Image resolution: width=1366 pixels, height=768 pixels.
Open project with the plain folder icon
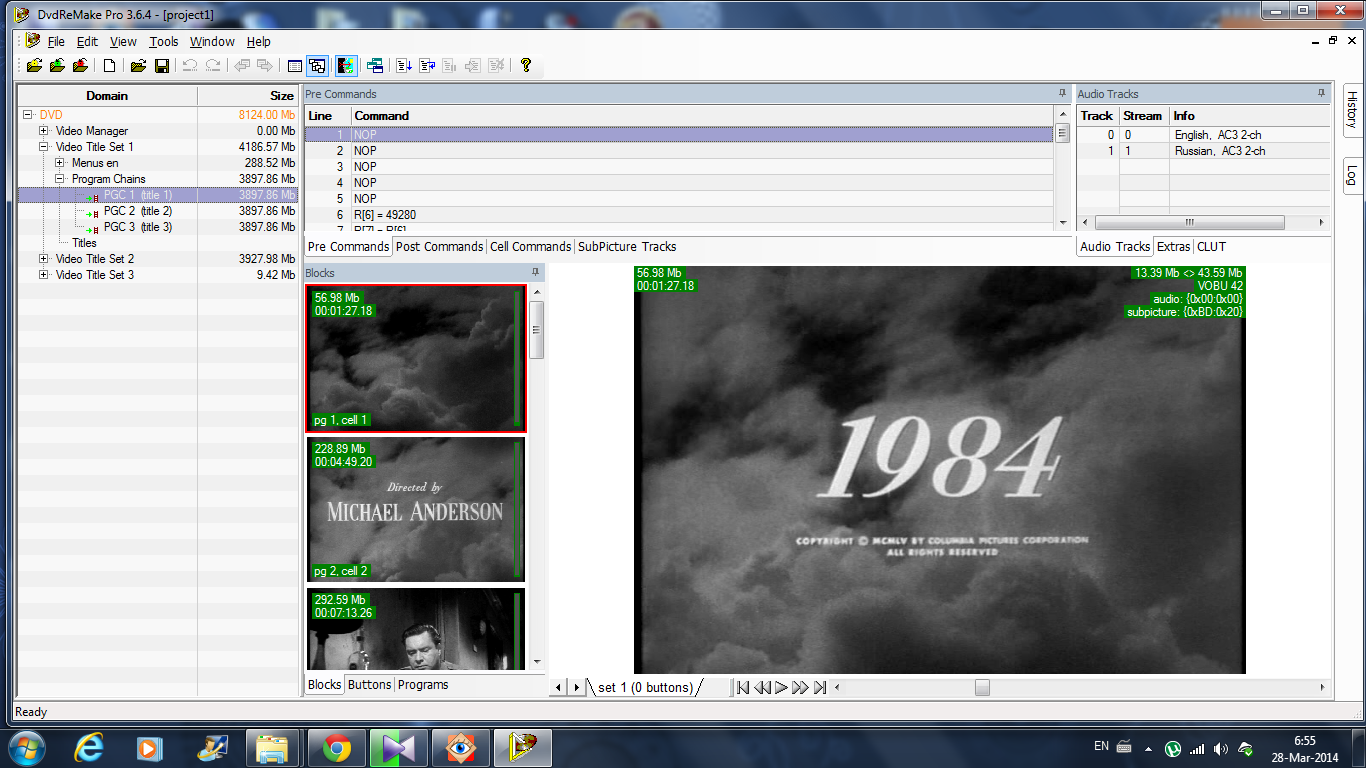click(x=138, y=66)
